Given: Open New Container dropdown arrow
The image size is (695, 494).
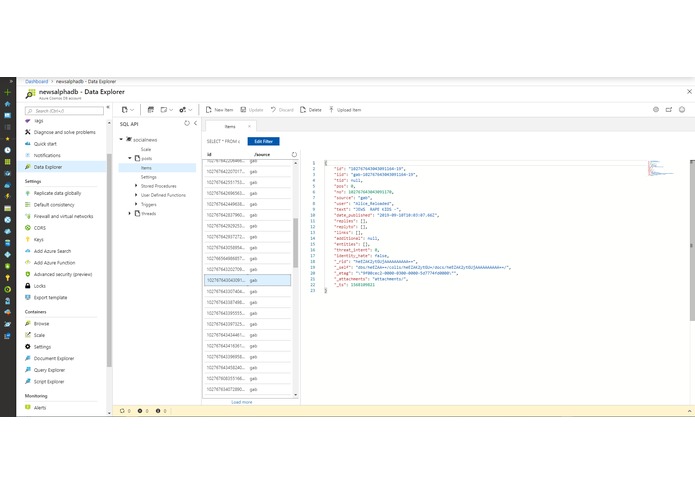Looking at the screenshot, I should click(132, 110).
